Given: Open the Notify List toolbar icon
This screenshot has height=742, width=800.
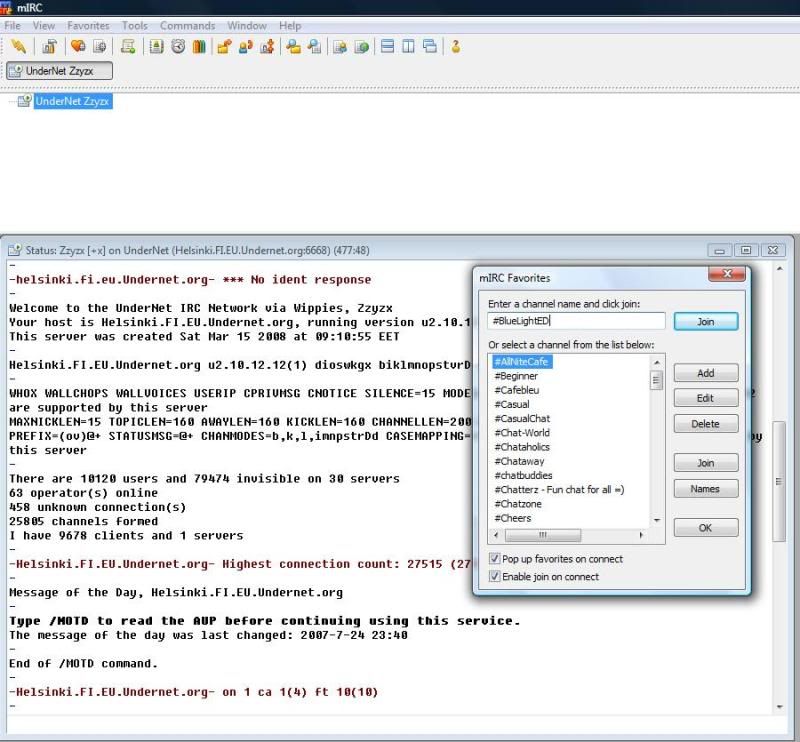Looking at the screenshot, I should point(340,47).
